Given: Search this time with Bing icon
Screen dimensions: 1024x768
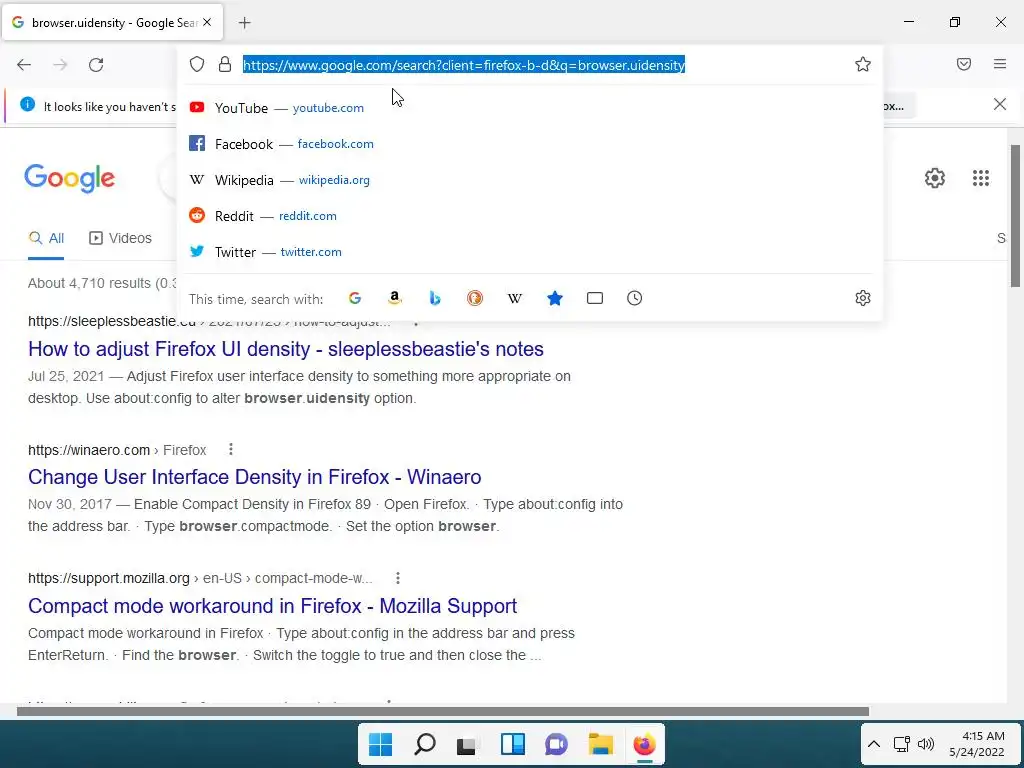Looking at the screenshot, I should pyautogui.click(x=435, y=298).
